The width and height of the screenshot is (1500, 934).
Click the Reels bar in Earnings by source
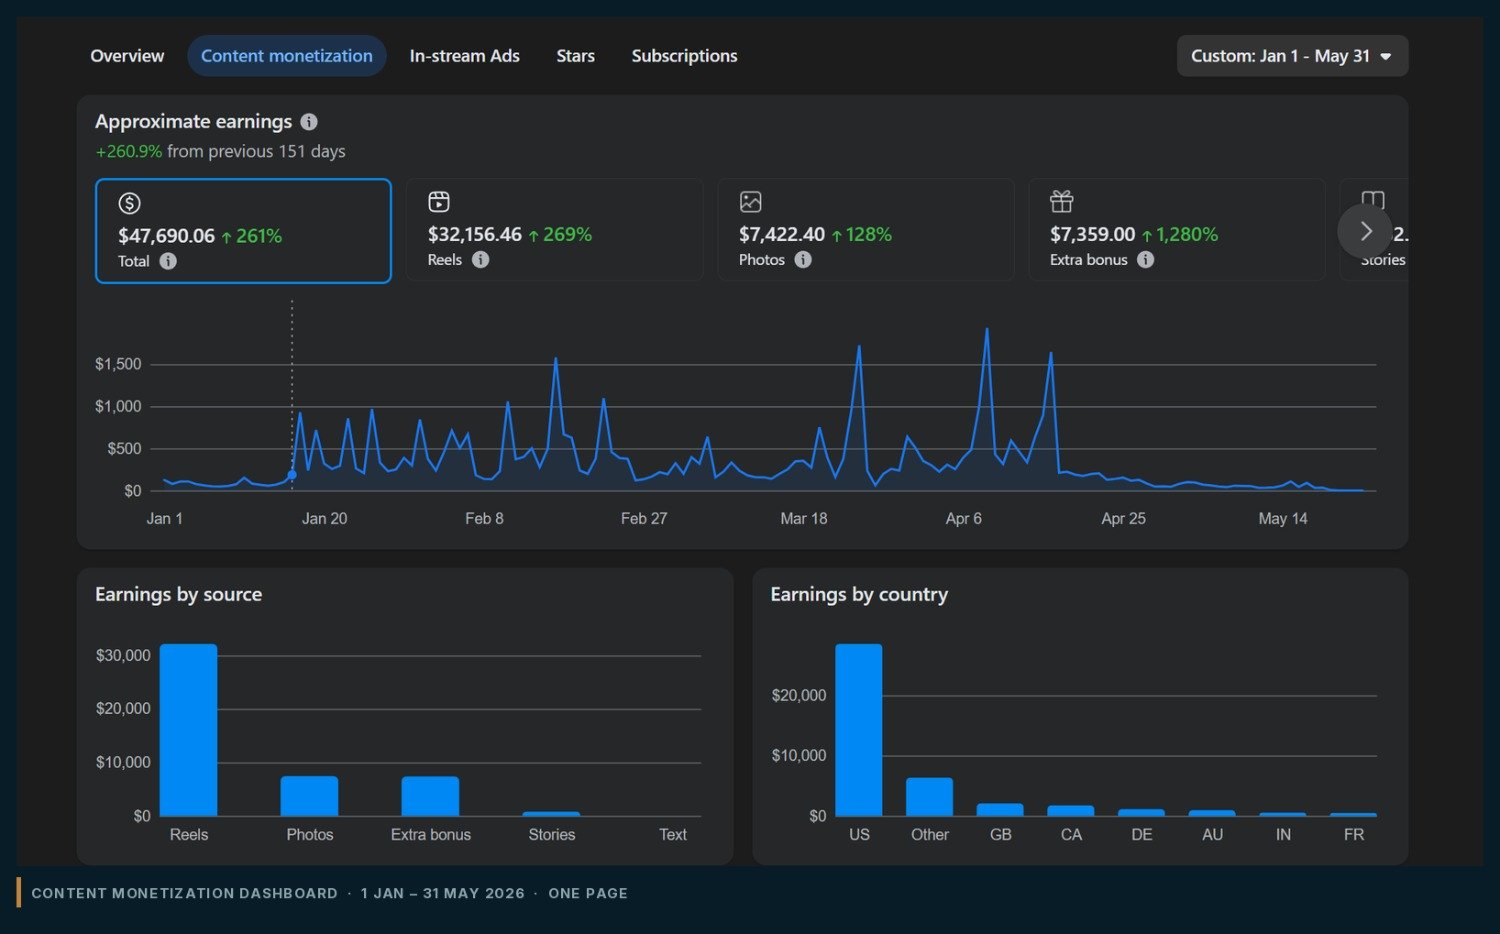[188, 730]
